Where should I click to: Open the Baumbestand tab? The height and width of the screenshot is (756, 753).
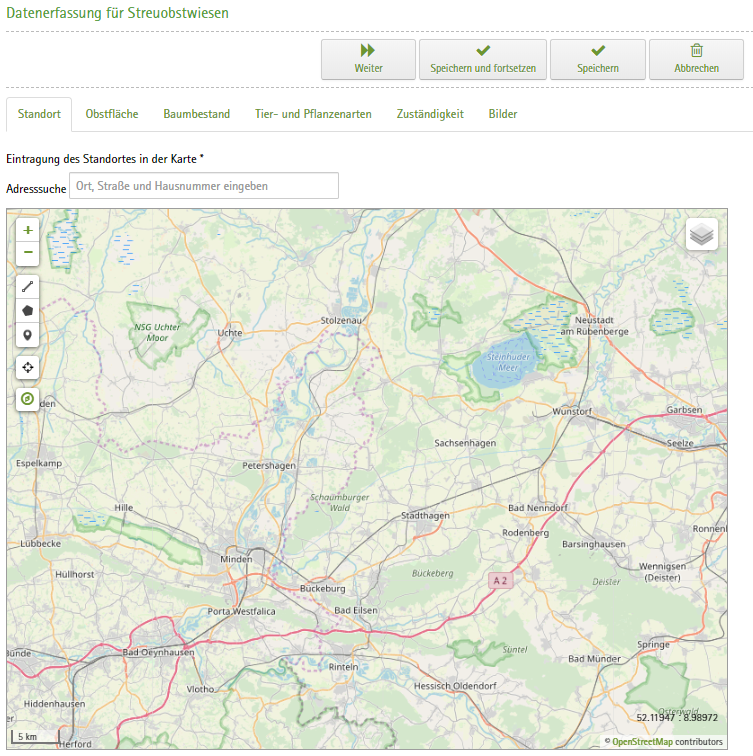click(x=197, y=114)
